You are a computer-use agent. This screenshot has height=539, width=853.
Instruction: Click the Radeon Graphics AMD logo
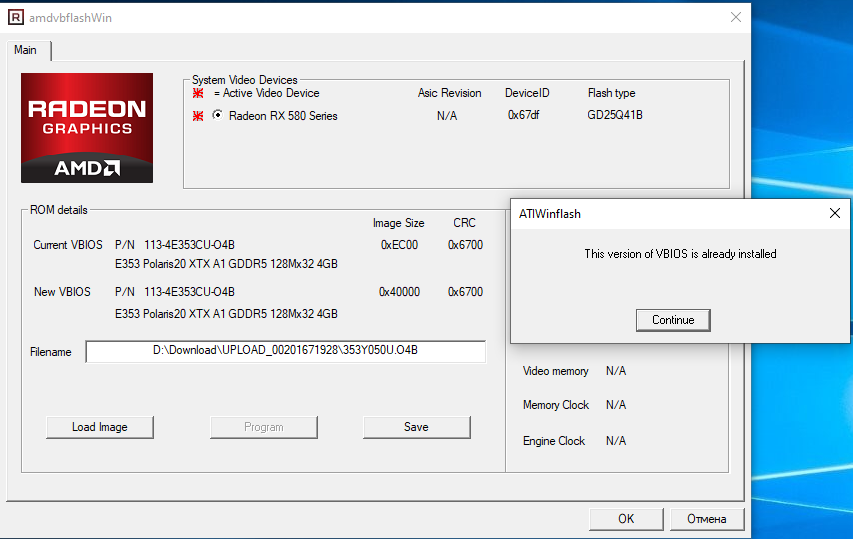[87, 128]
